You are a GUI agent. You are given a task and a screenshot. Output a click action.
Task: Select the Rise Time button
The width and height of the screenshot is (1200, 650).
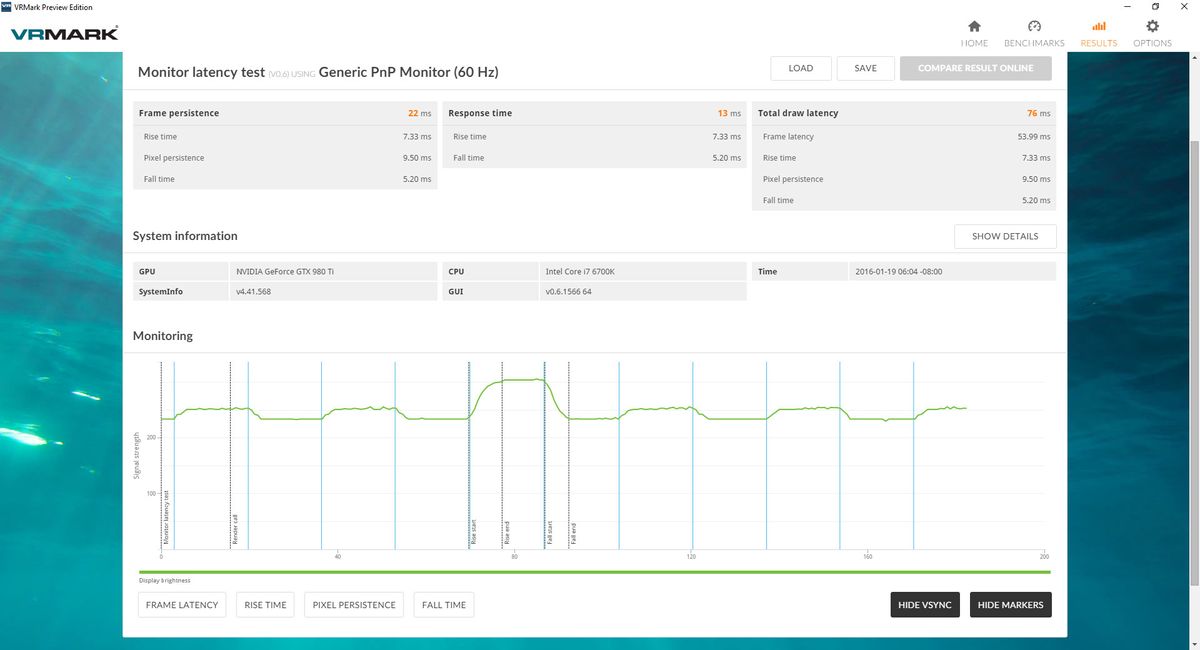(x=265, y=604)
